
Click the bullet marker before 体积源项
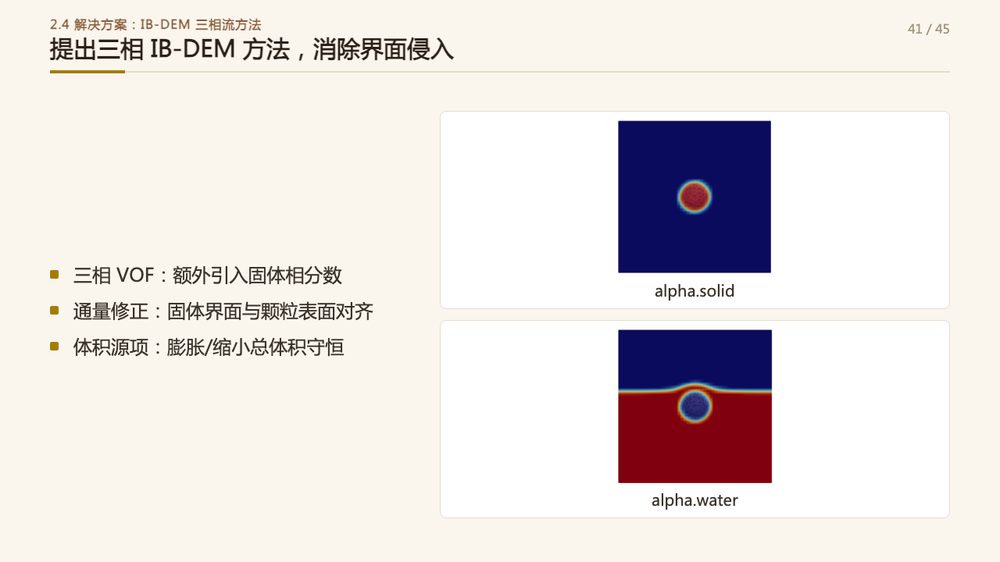click(x=54, y=346)
